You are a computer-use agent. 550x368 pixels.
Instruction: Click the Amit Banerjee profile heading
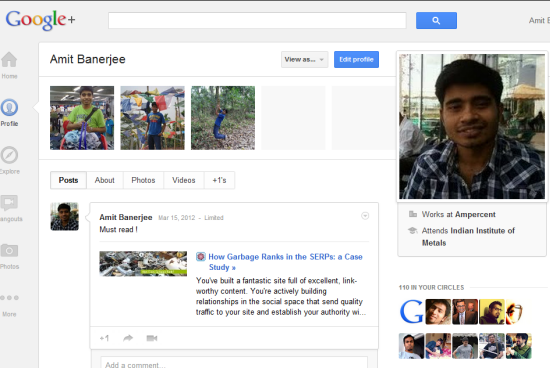88,59
